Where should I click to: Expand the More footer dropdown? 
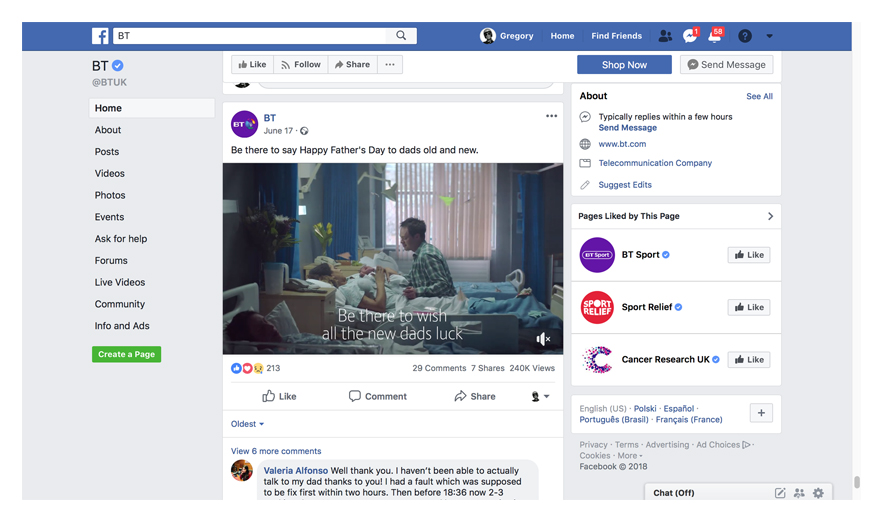coord(630,456)
